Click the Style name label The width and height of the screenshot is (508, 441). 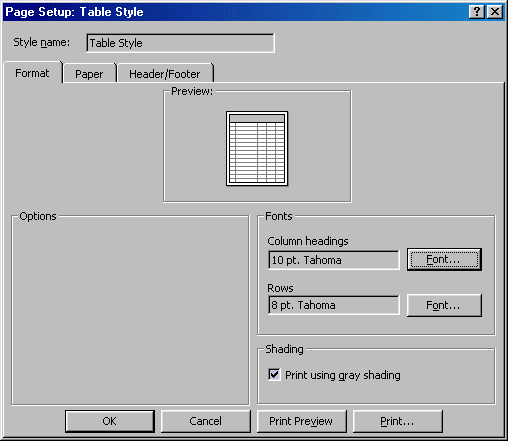click(42, 42)
